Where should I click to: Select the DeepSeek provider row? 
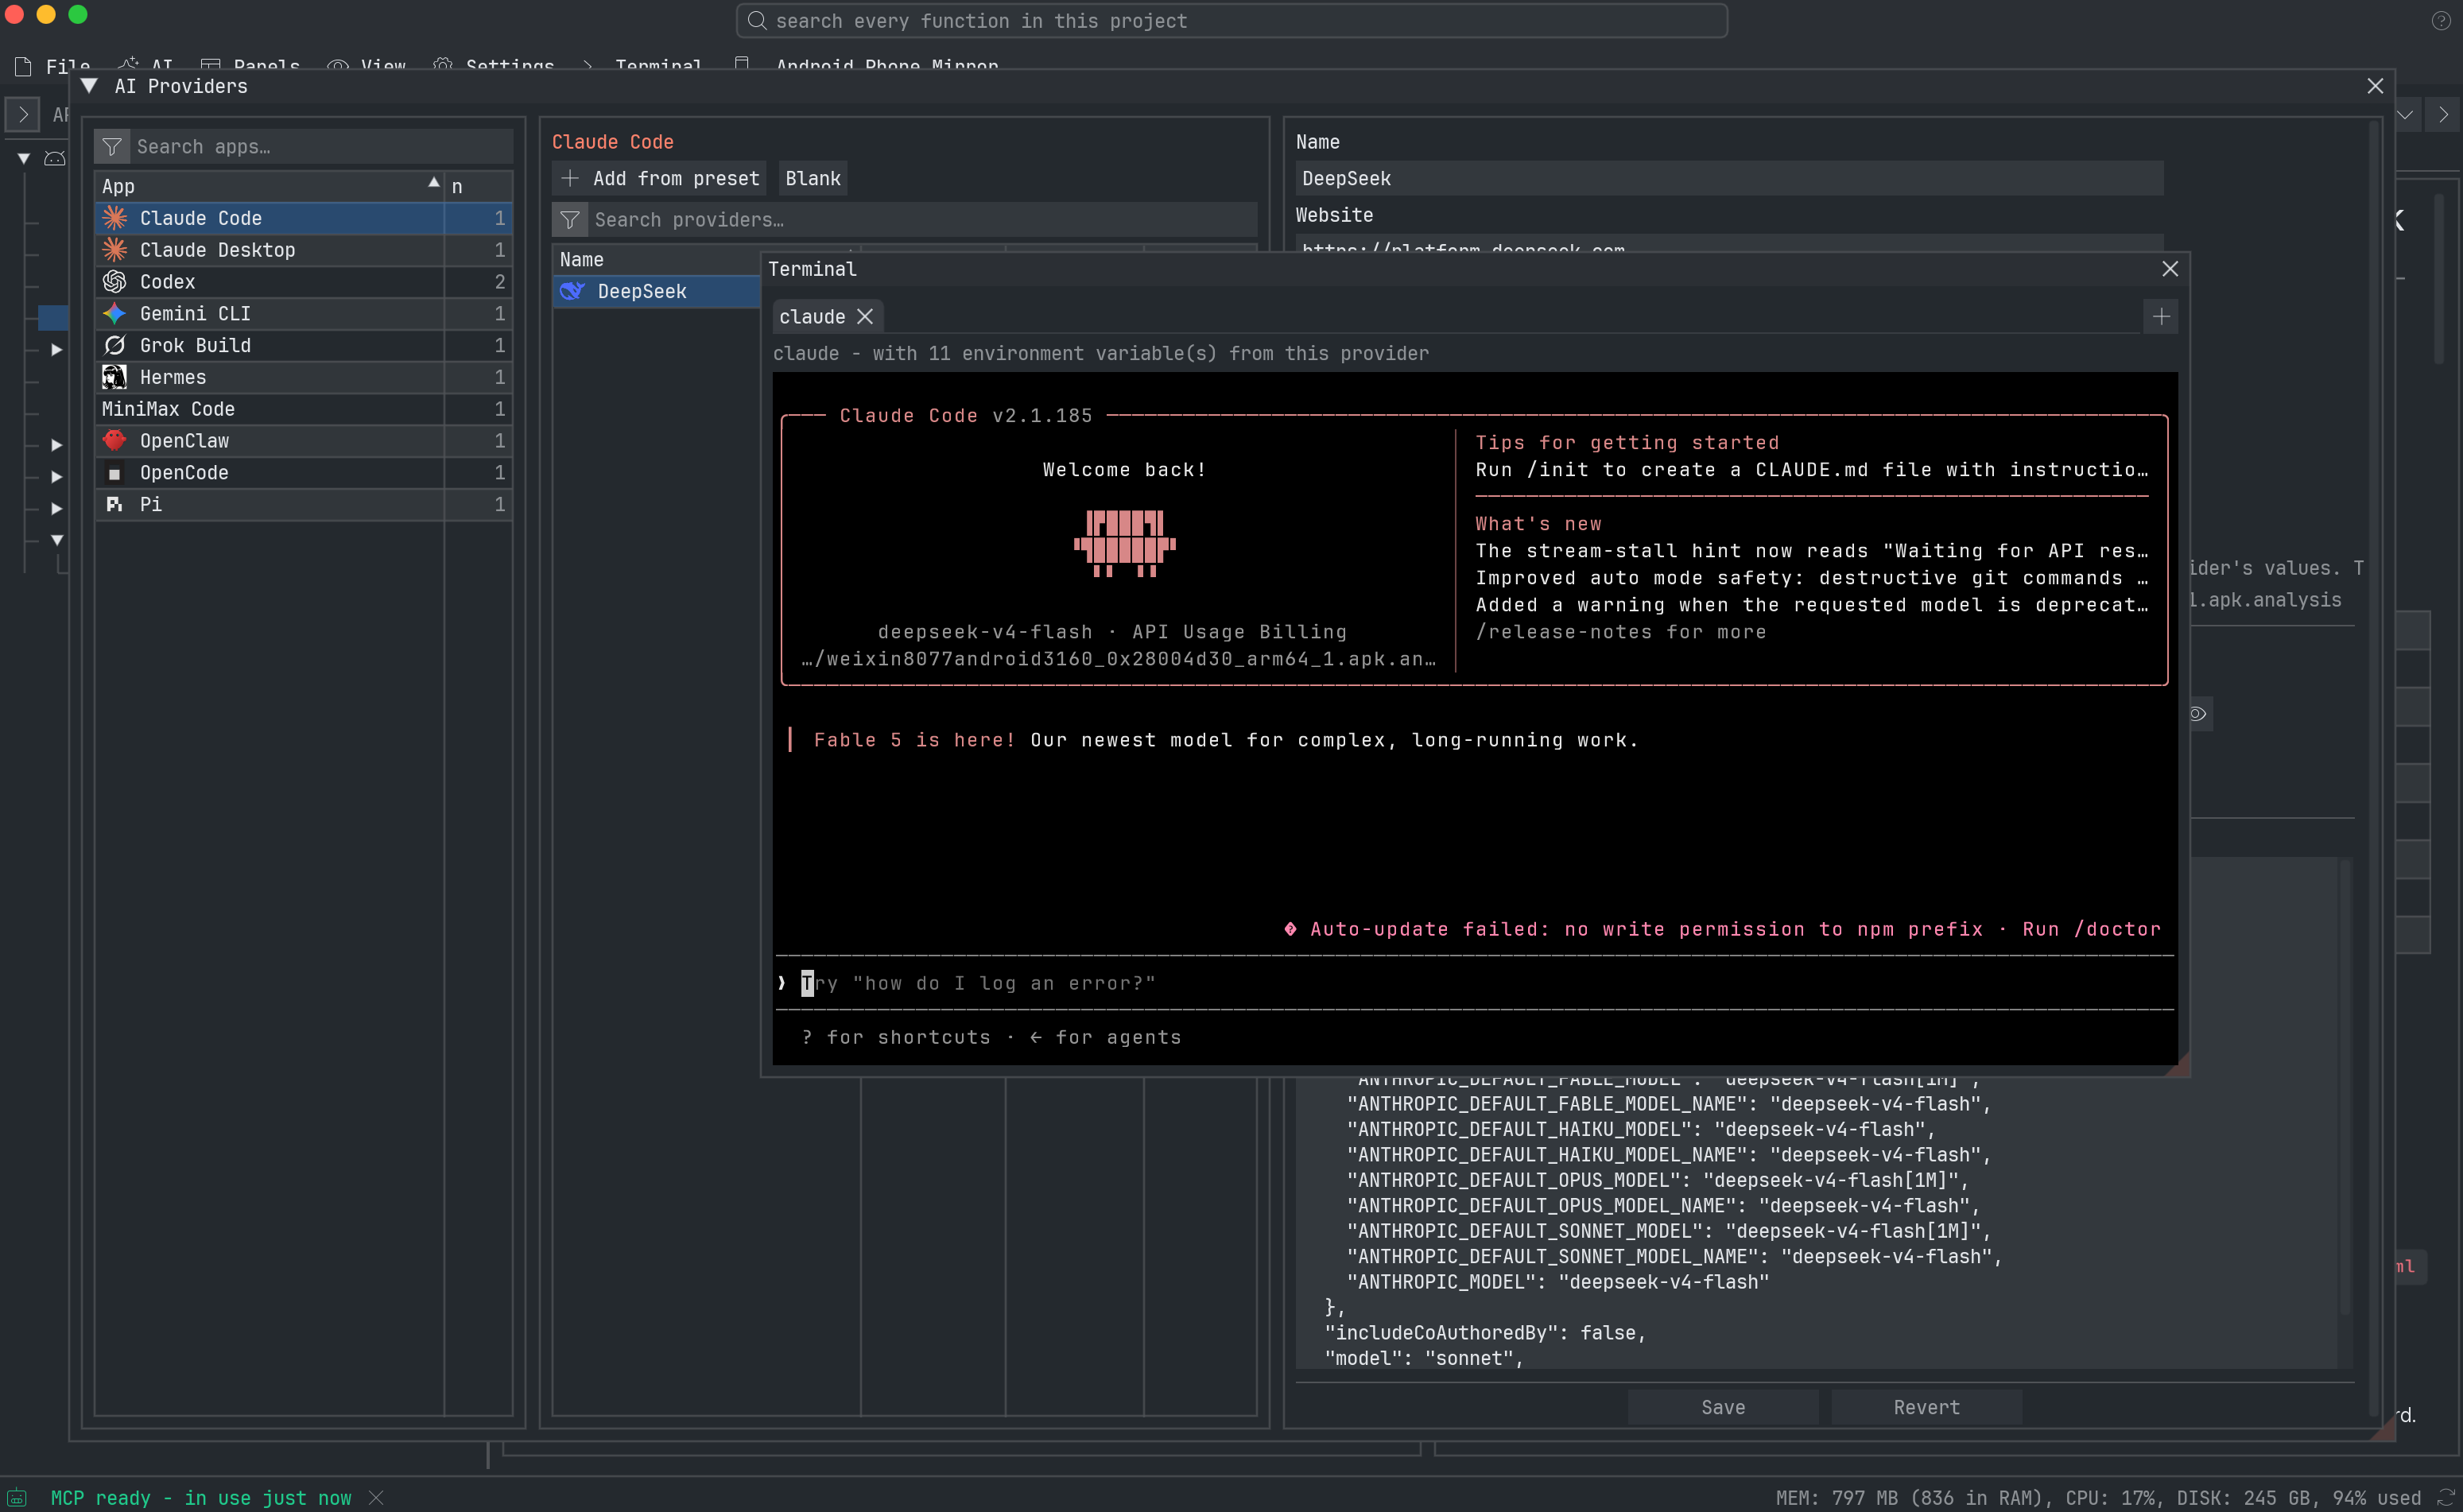[x=657, y=292]
